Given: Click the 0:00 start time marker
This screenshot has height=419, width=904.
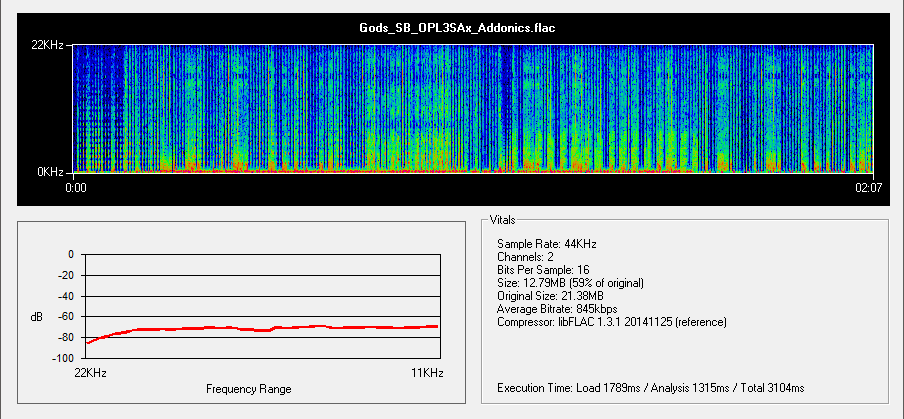Looking at the screenshot, I should click(77, 186).
